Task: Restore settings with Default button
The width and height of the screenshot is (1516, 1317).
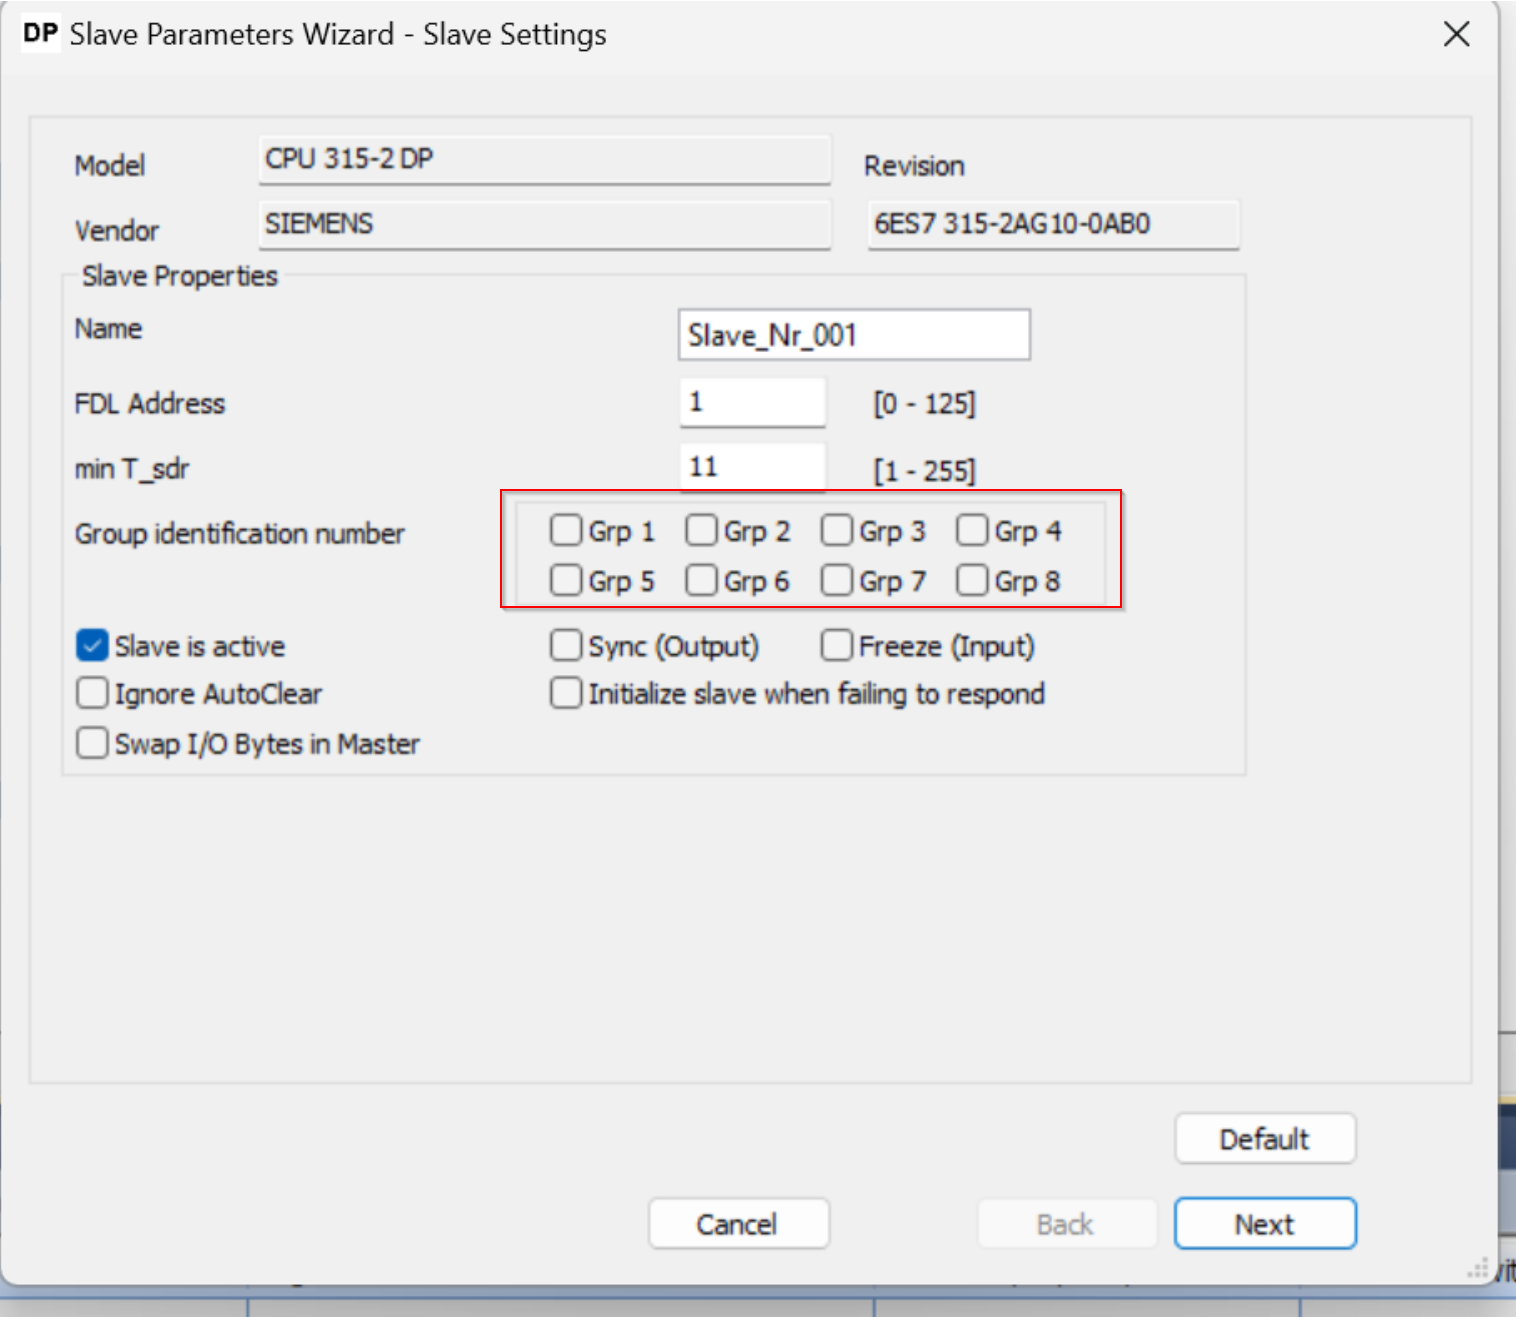Action: point(1265,1138)
